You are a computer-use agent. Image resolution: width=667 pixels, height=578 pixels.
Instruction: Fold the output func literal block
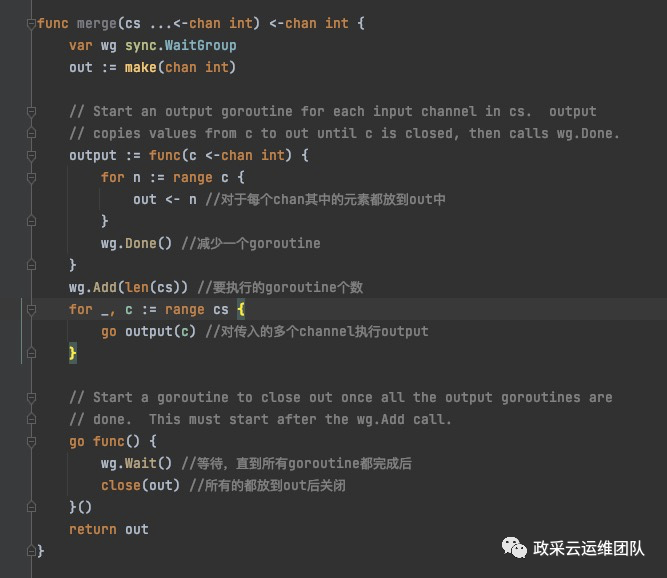[31, 155]
